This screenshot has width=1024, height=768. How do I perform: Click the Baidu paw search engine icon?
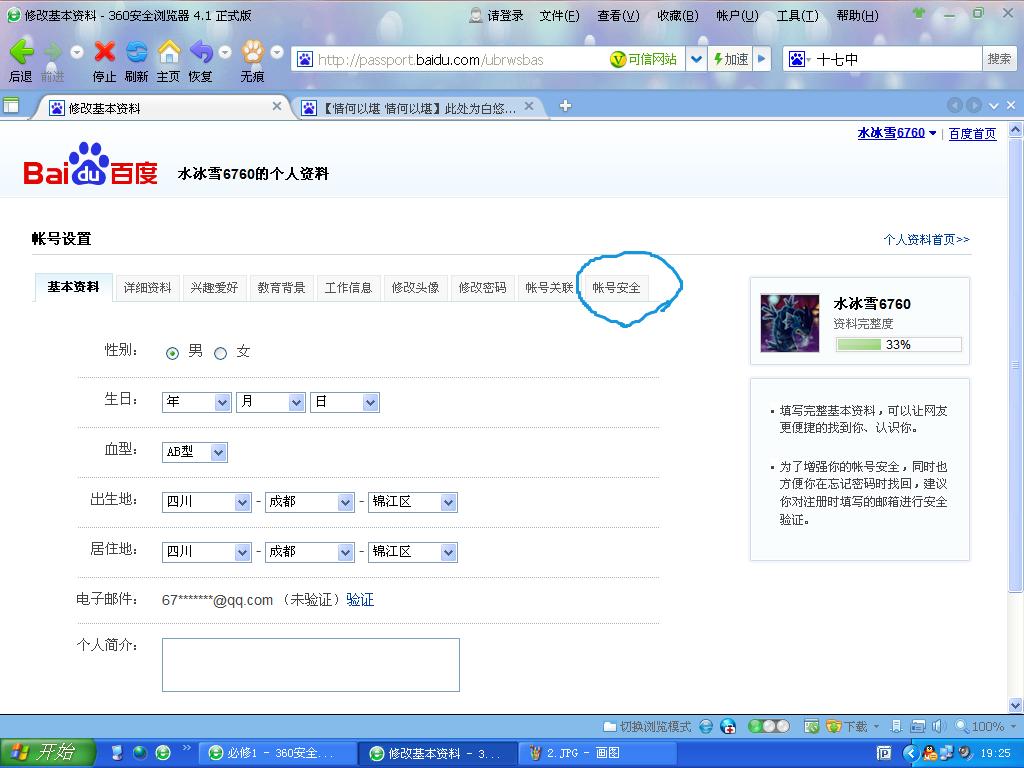tap(797, 59)
